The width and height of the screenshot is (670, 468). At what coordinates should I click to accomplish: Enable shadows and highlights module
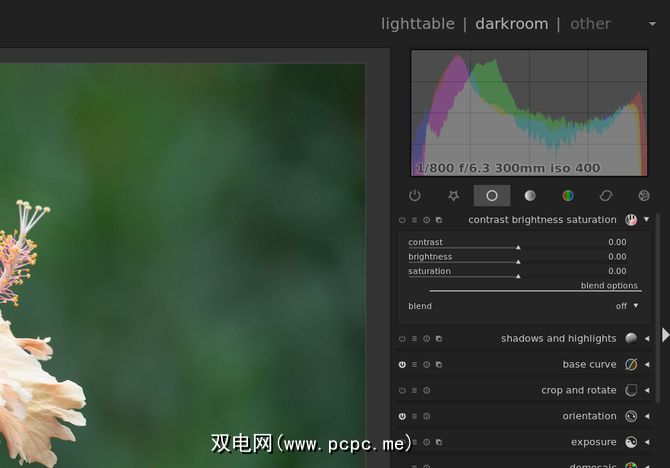pos(402,338)
